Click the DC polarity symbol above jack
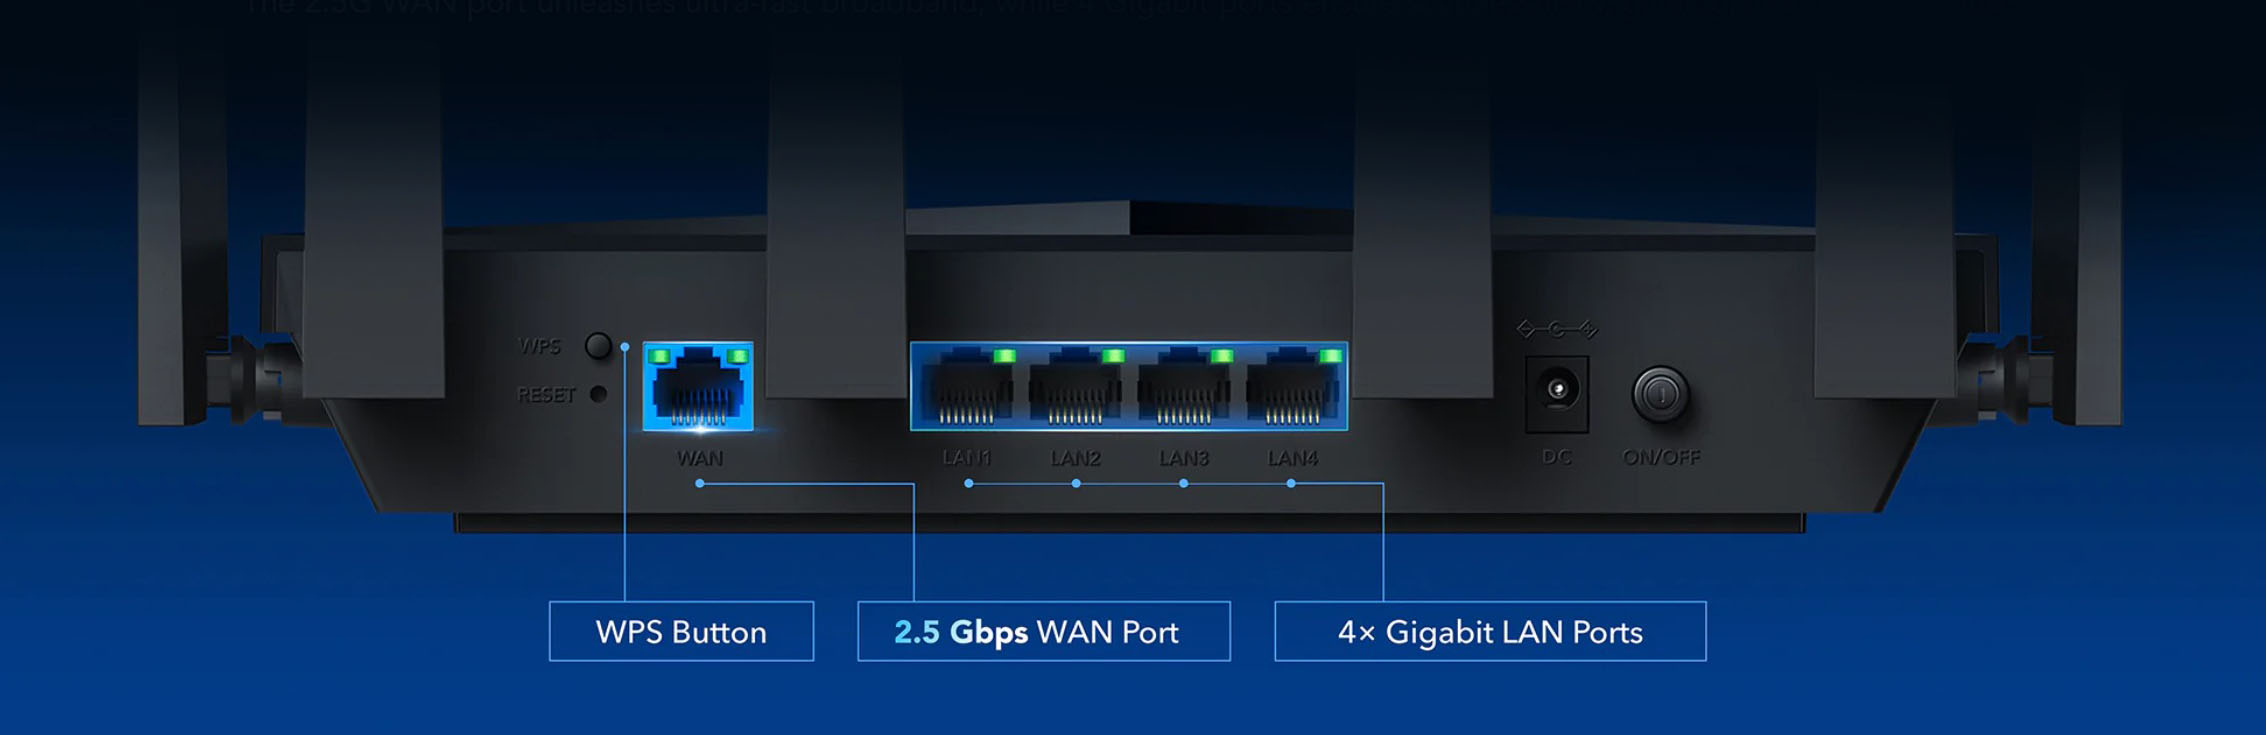The image size is (2266, 735). point(1557,329)
